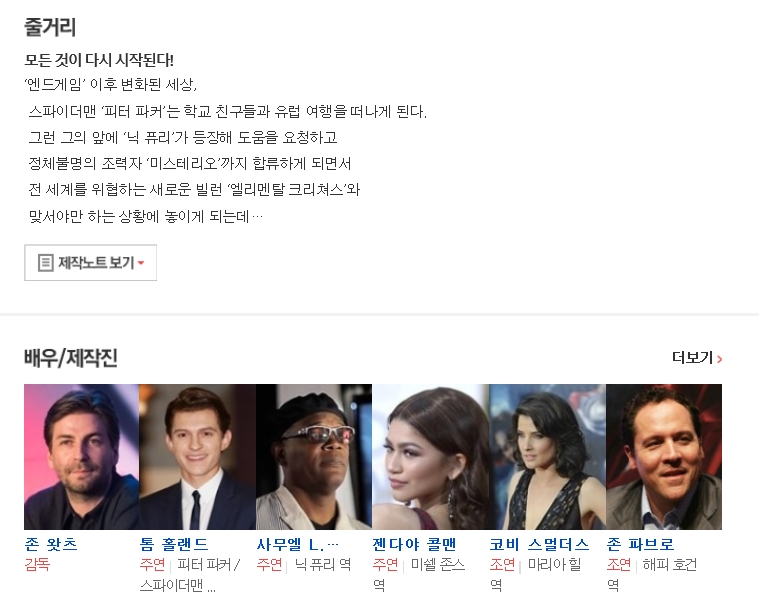Select 존 파브로's portrait photo

[664, 457]
